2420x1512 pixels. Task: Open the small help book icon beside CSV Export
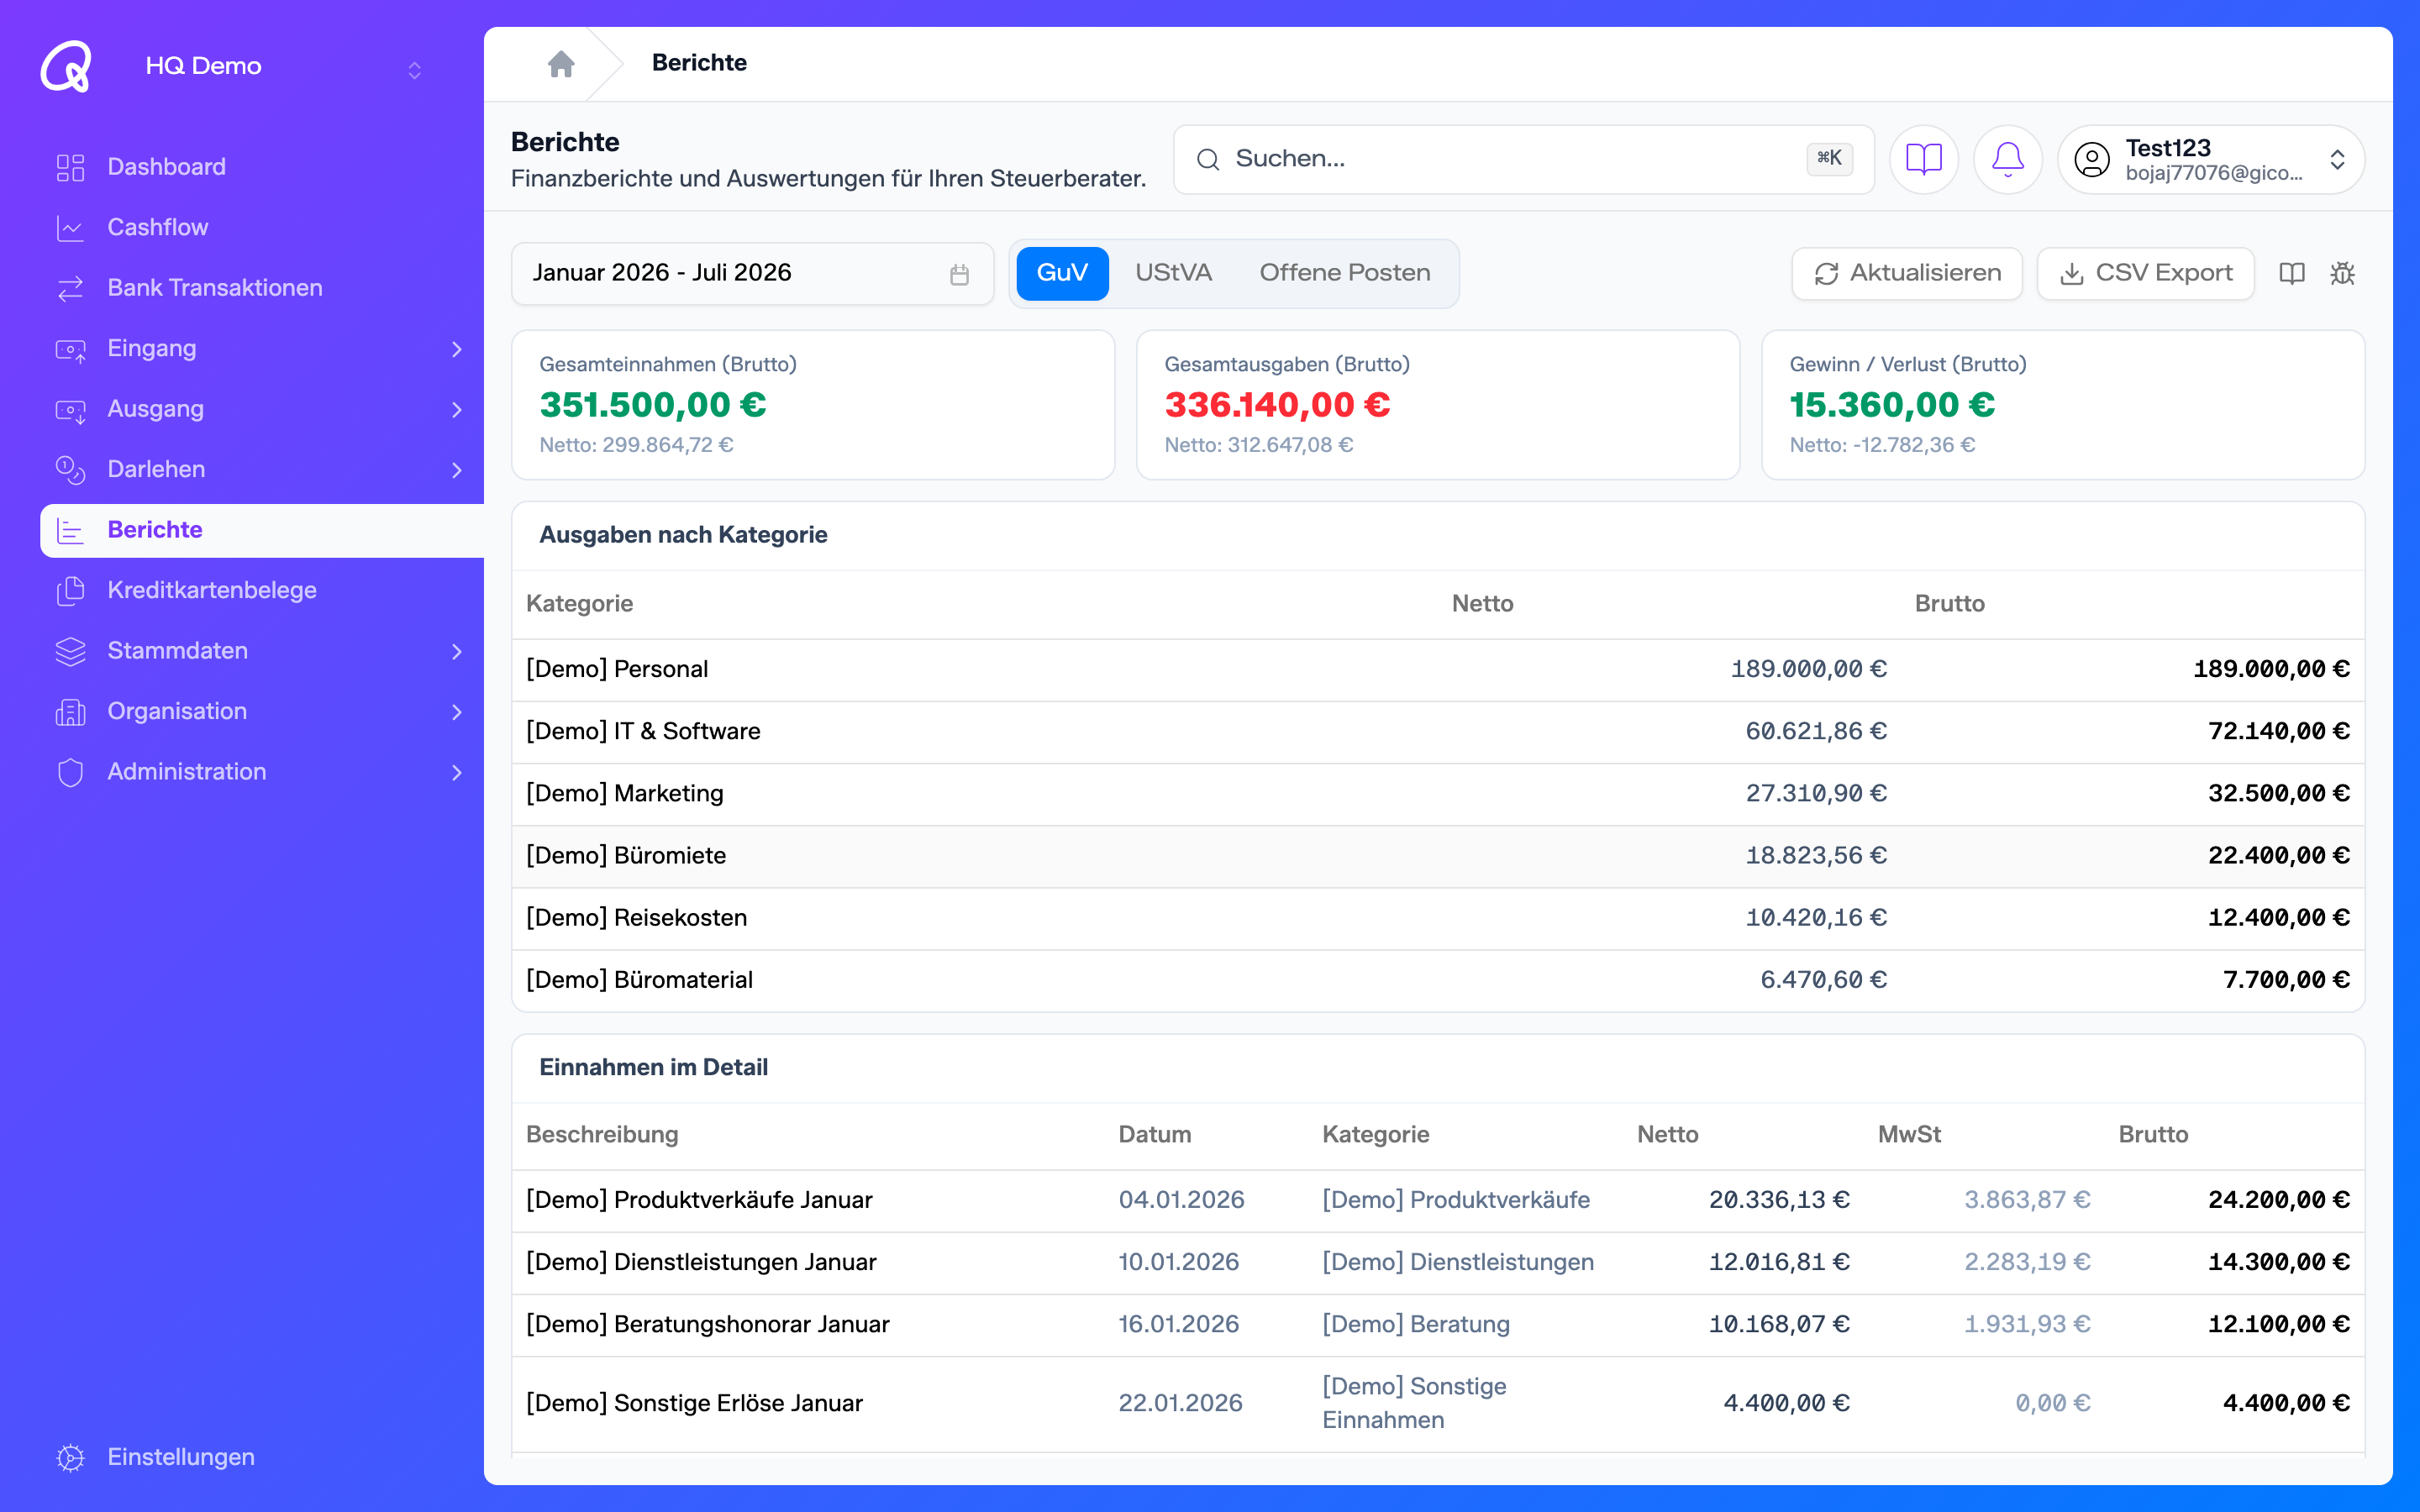pos(2291,273)
